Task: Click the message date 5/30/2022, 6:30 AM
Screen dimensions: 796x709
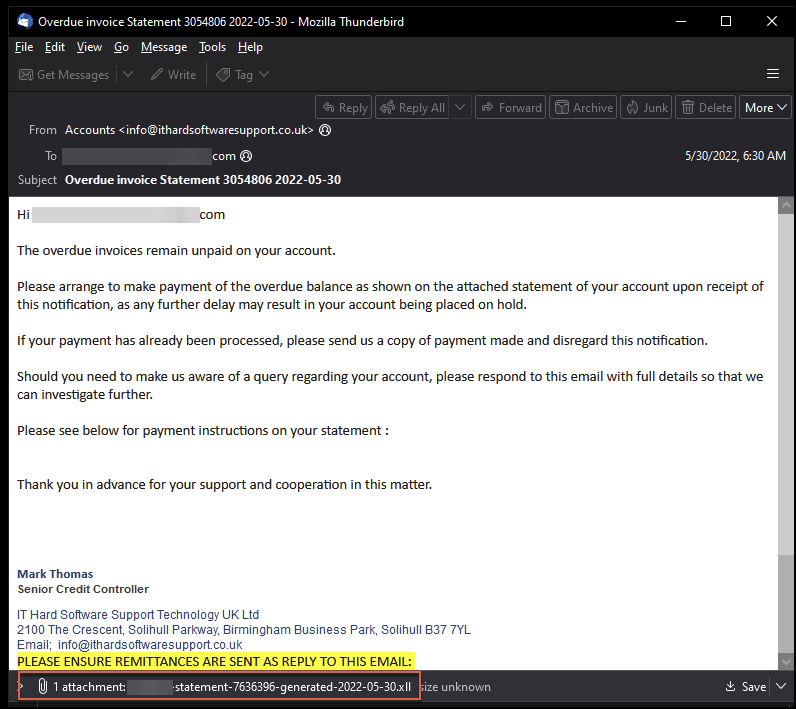Action: (735, 156)
